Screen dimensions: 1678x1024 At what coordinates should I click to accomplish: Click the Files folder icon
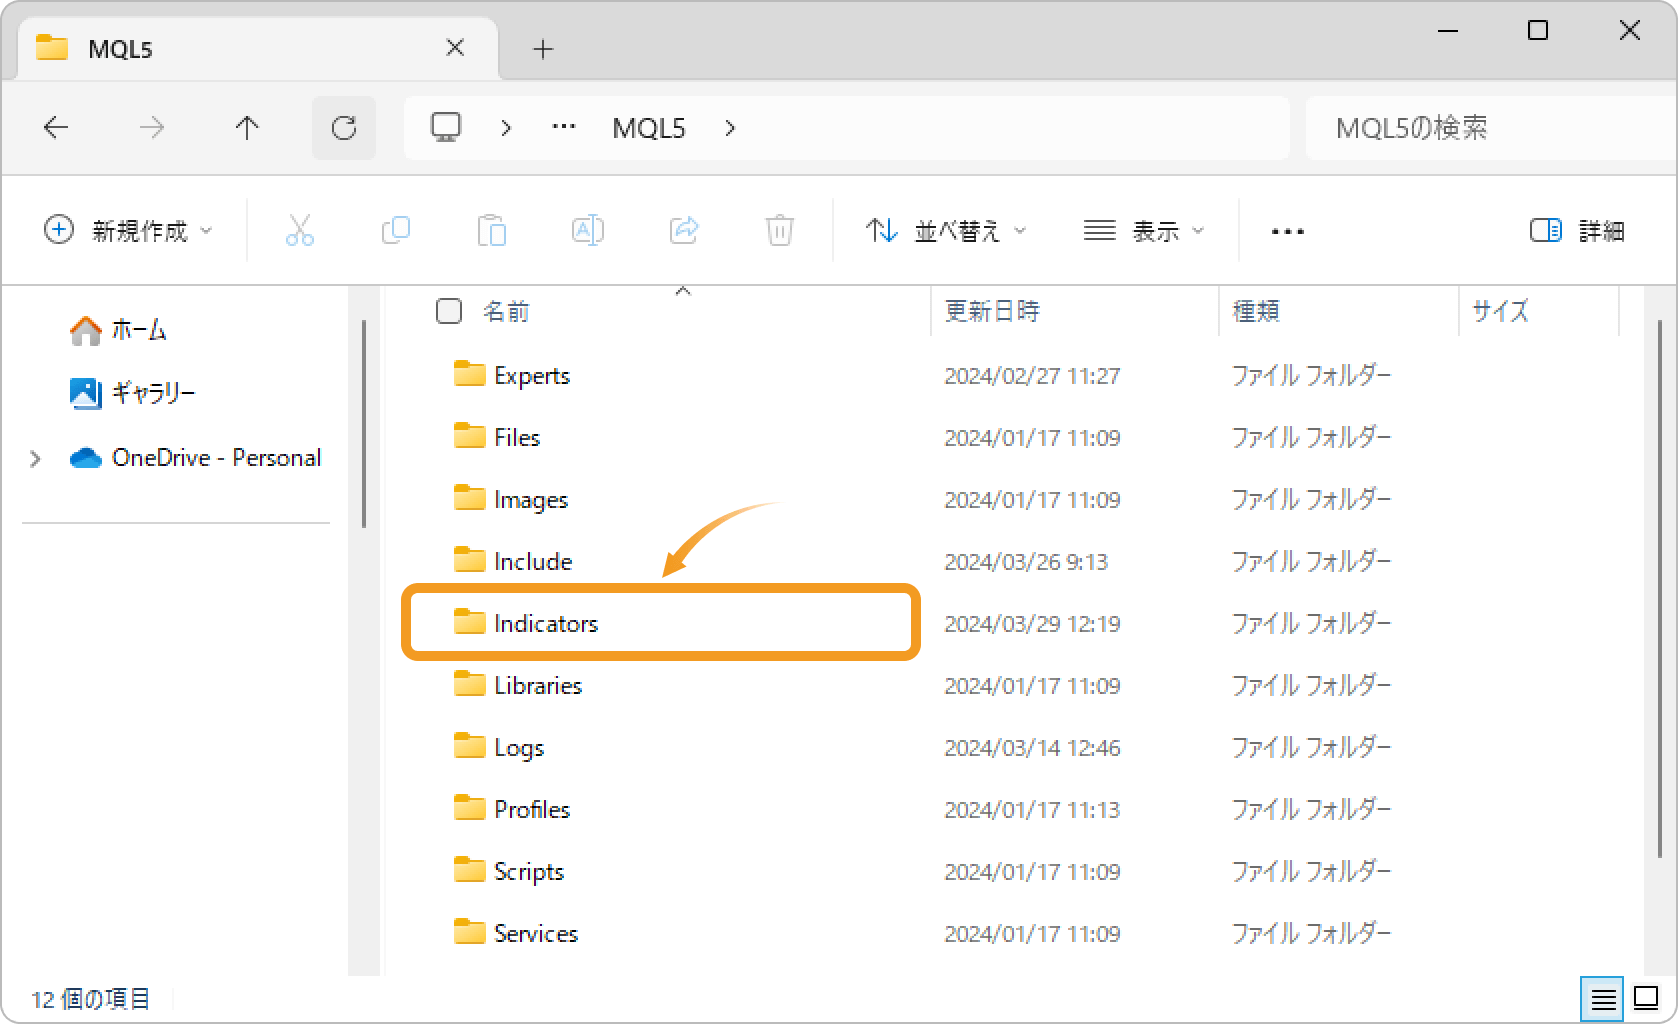(469, 436)
